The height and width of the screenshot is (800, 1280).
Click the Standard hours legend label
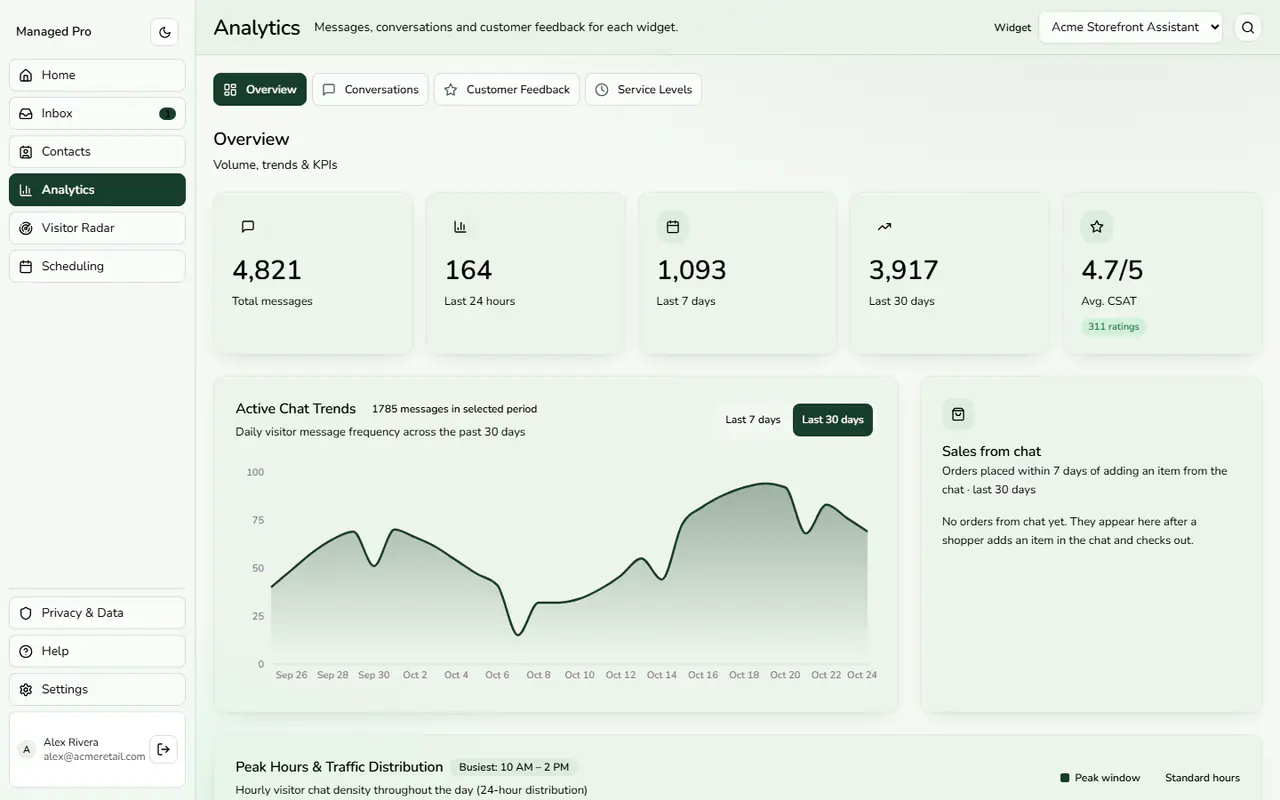point(1202,778)
